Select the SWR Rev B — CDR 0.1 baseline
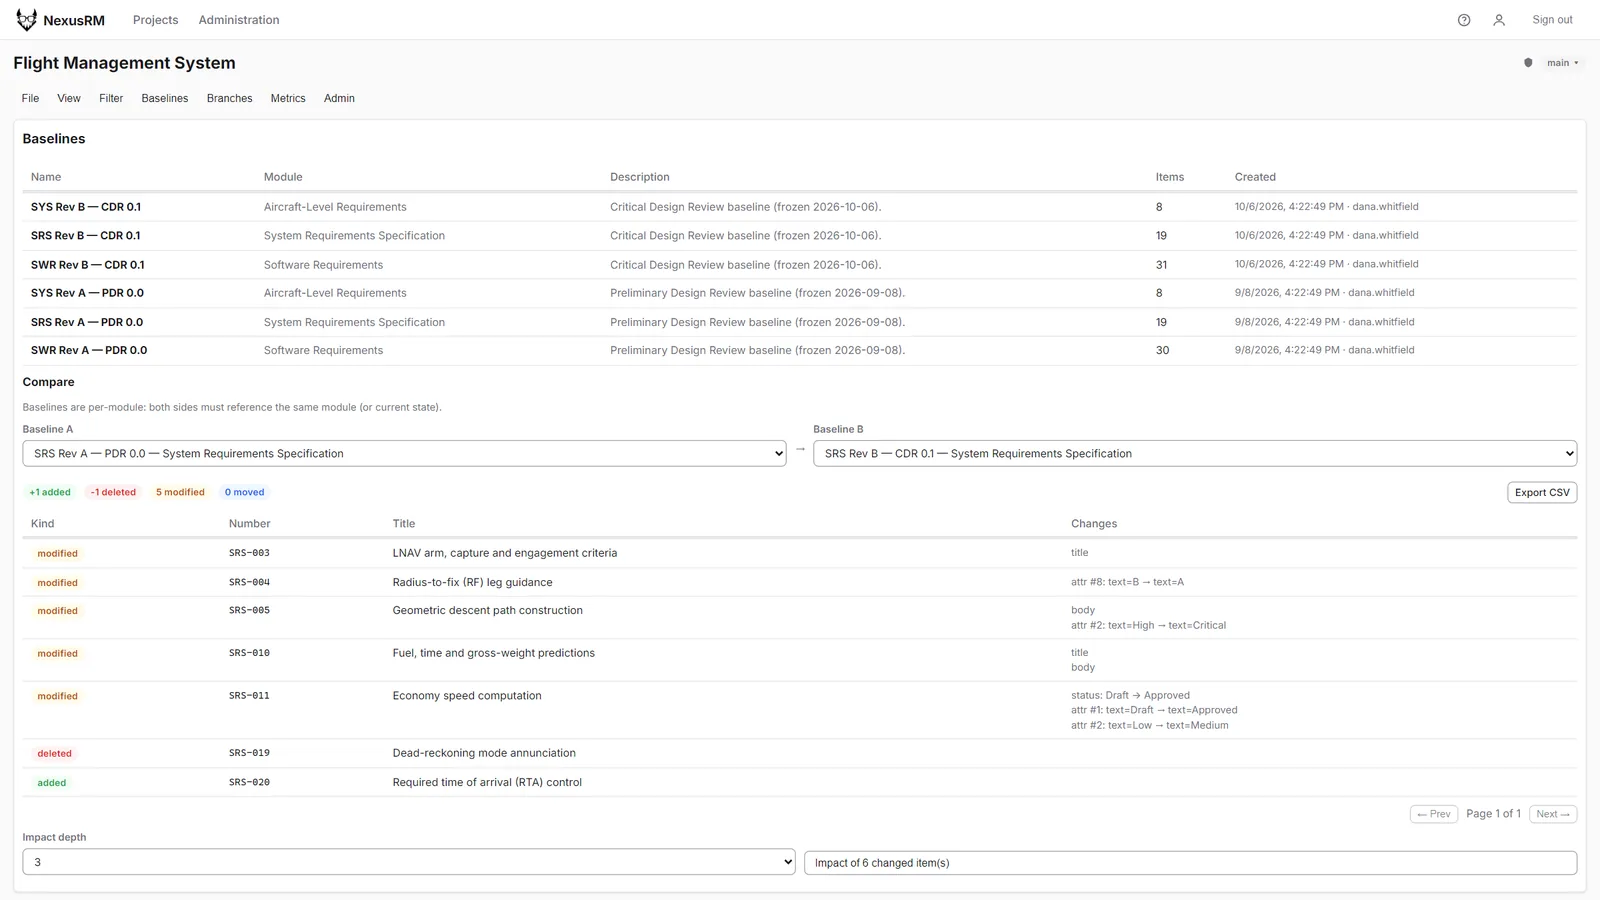The height and width of the screenshot is (900, 1600). tap(88, 265)
